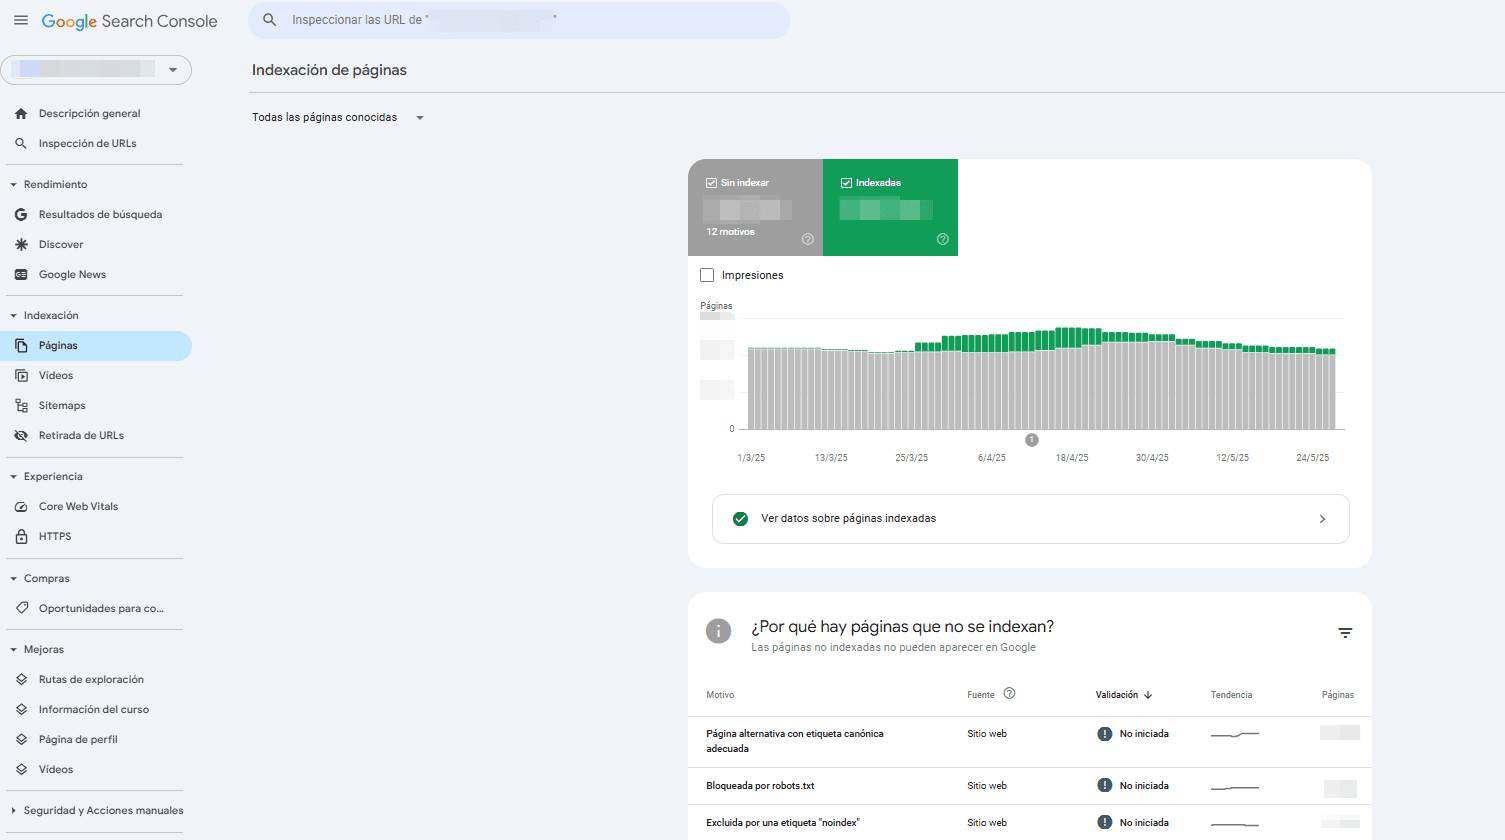Click the 12 motivos label
This screenshot has width=1505, height=840.
click(730, 232)
